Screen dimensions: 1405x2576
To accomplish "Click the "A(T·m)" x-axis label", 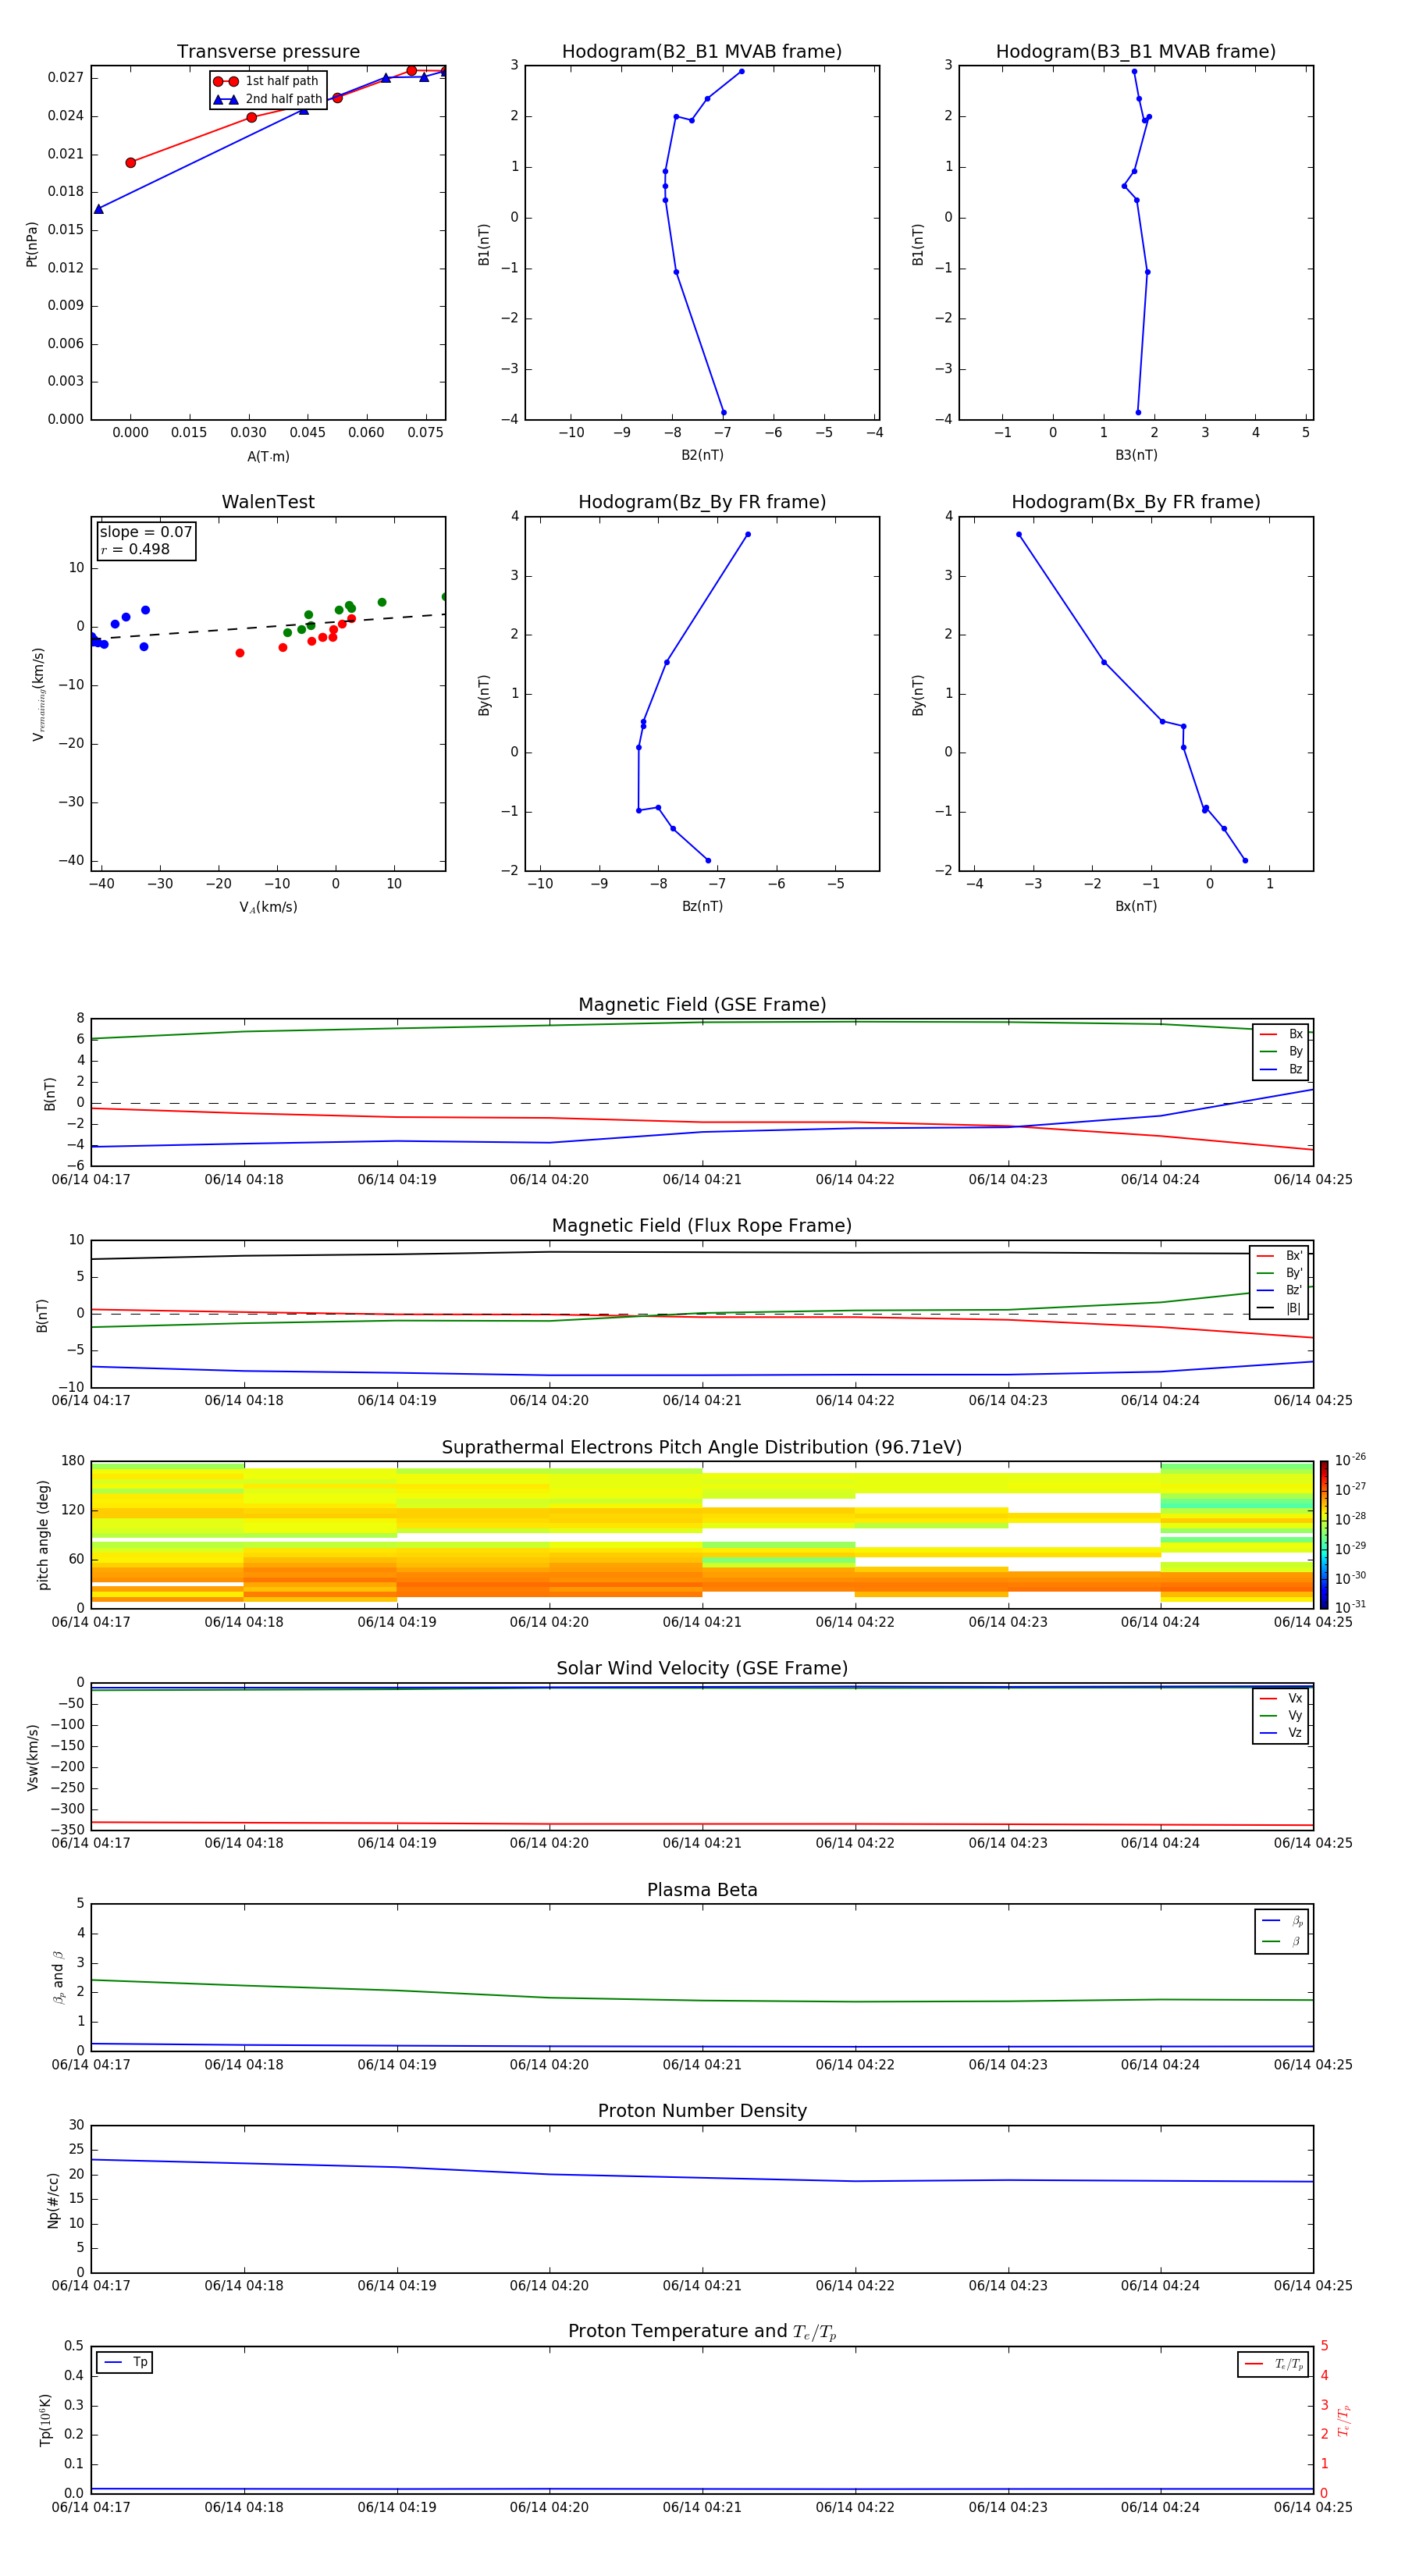I will 268,456.
